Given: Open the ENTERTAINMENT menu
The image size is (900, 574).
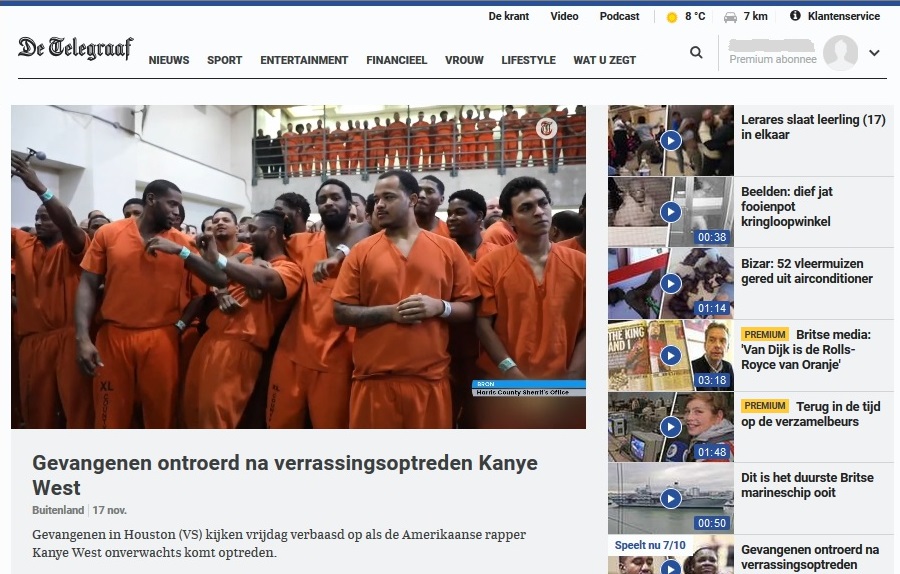Looking at the screenshot, I should [x=304, y=60].
